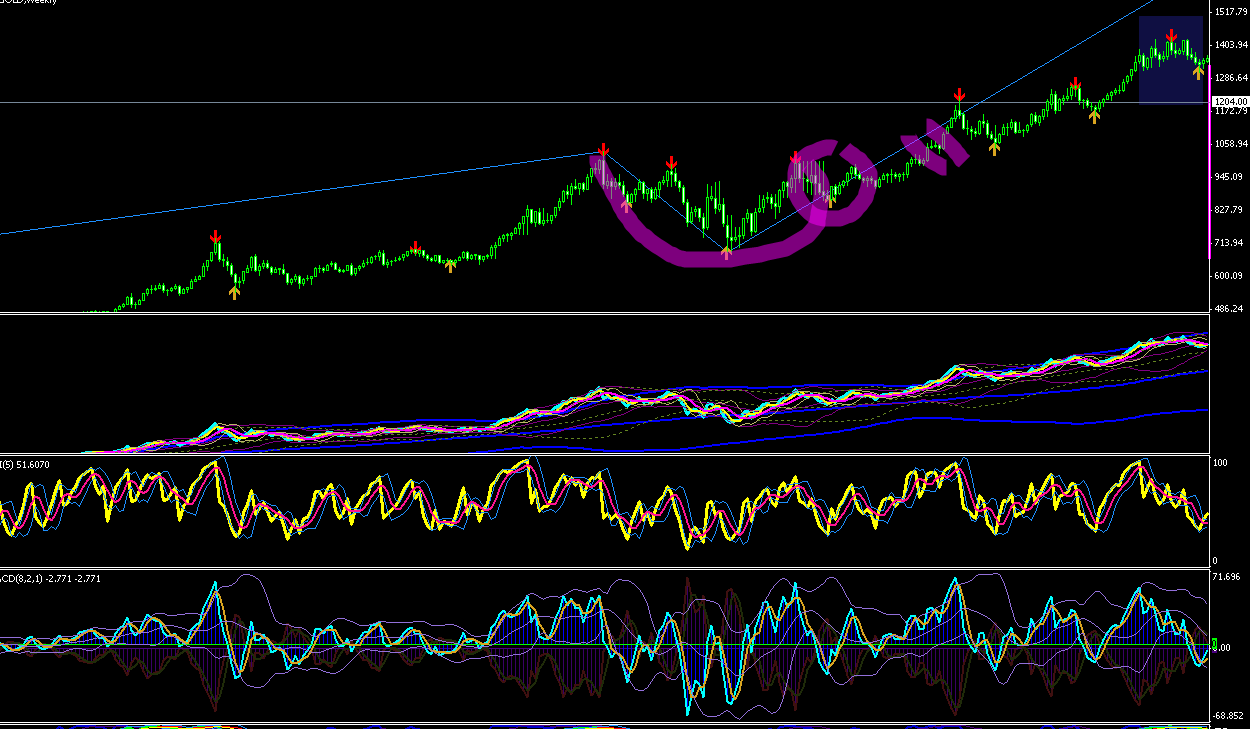Click the 1517.79 price axis value

pyautogui.click(x=1231, y=12)
